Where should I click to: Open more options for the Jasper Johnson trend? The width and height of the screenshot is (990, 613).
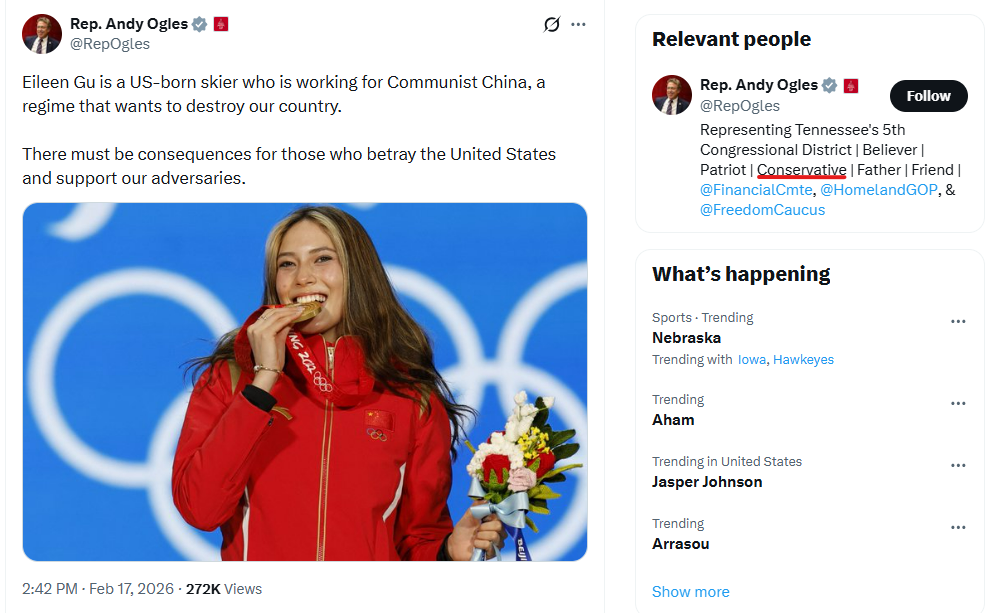tap(958, 466)
